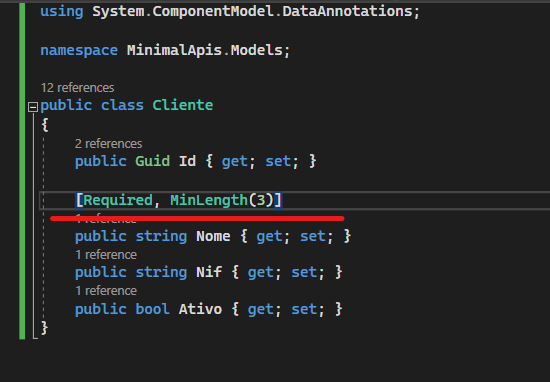Select the Cliente class name

[183, 105]
